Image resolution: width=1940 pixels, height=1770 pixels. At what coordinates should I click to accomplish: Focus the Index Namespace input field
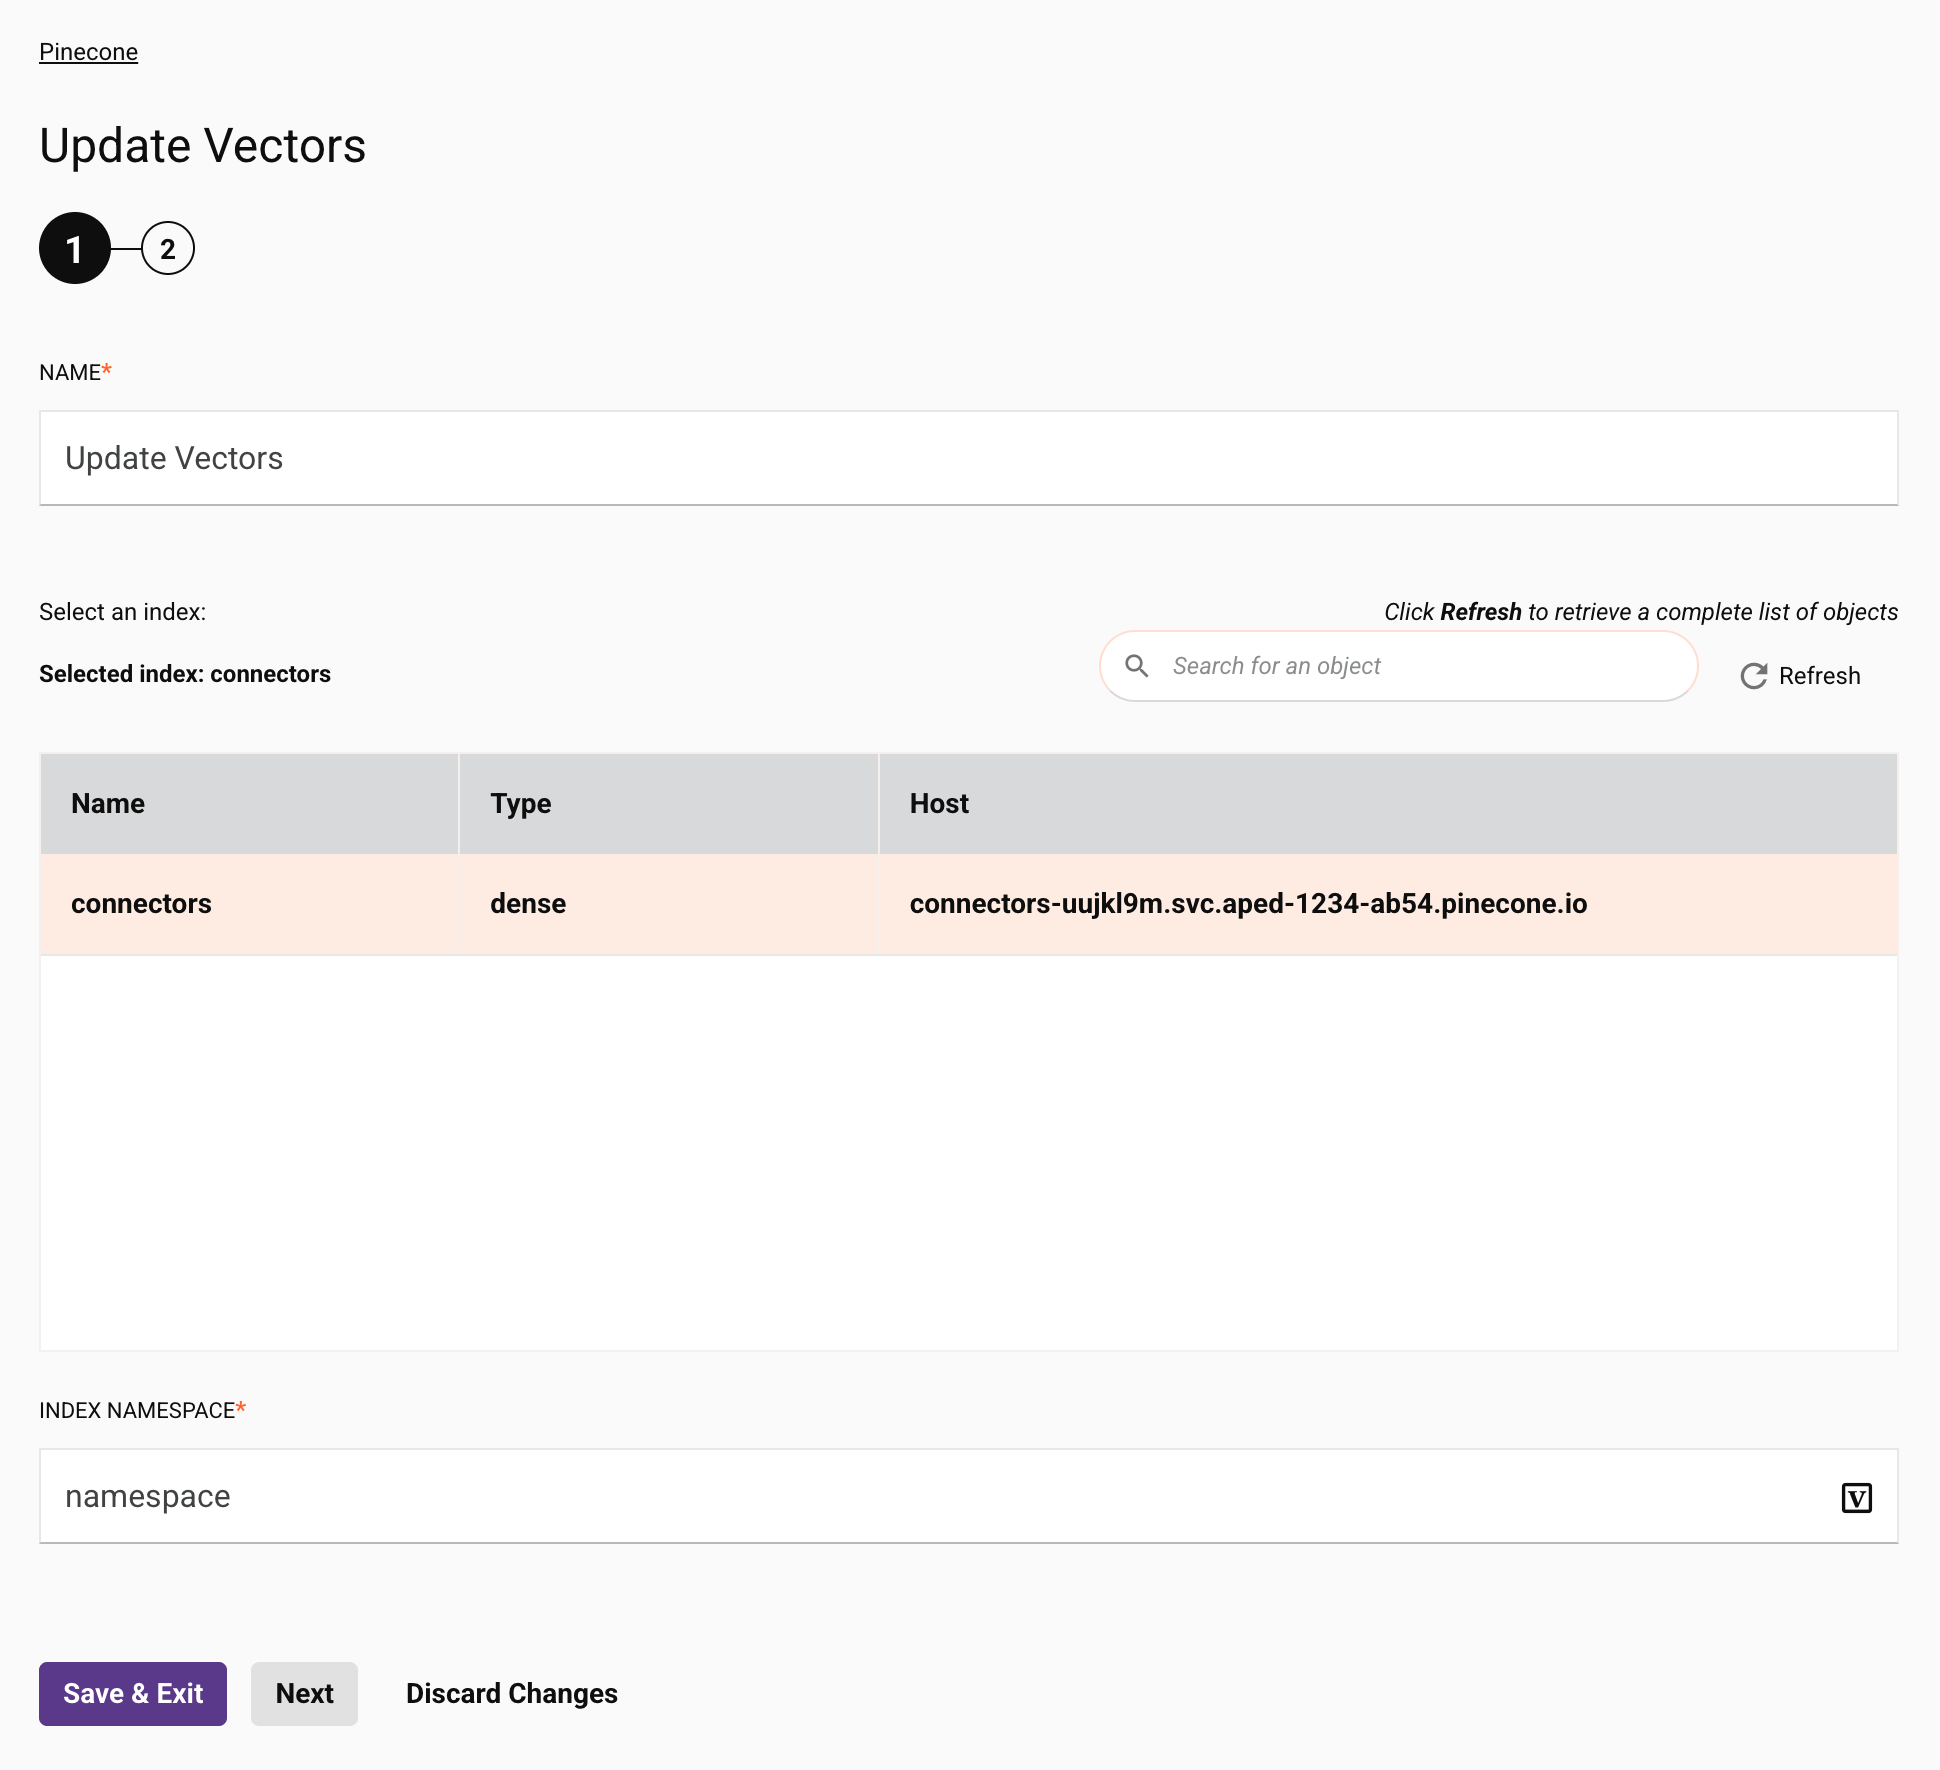968,1496
